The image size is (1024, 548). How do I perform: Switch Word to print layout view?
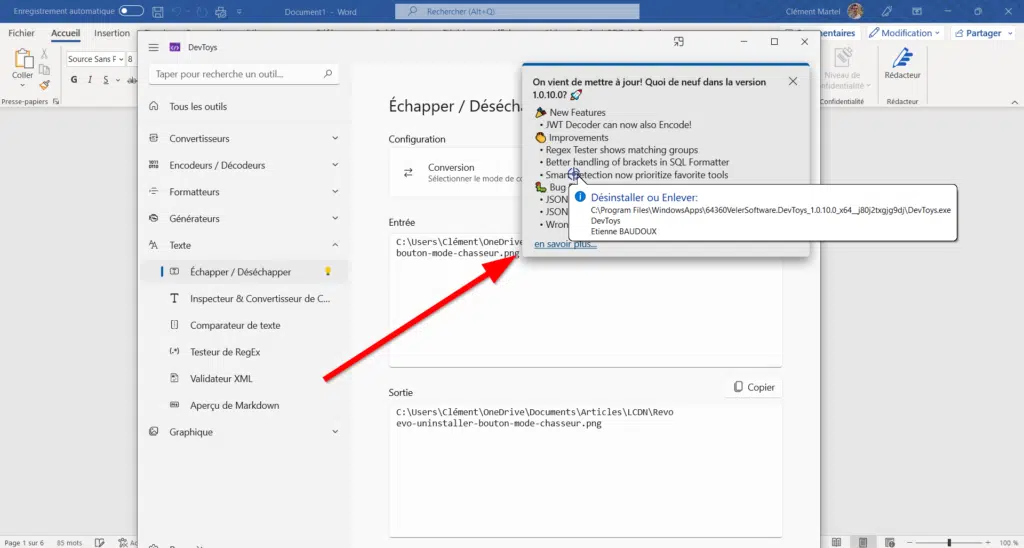pyautogui.click(x=863, y=543)
